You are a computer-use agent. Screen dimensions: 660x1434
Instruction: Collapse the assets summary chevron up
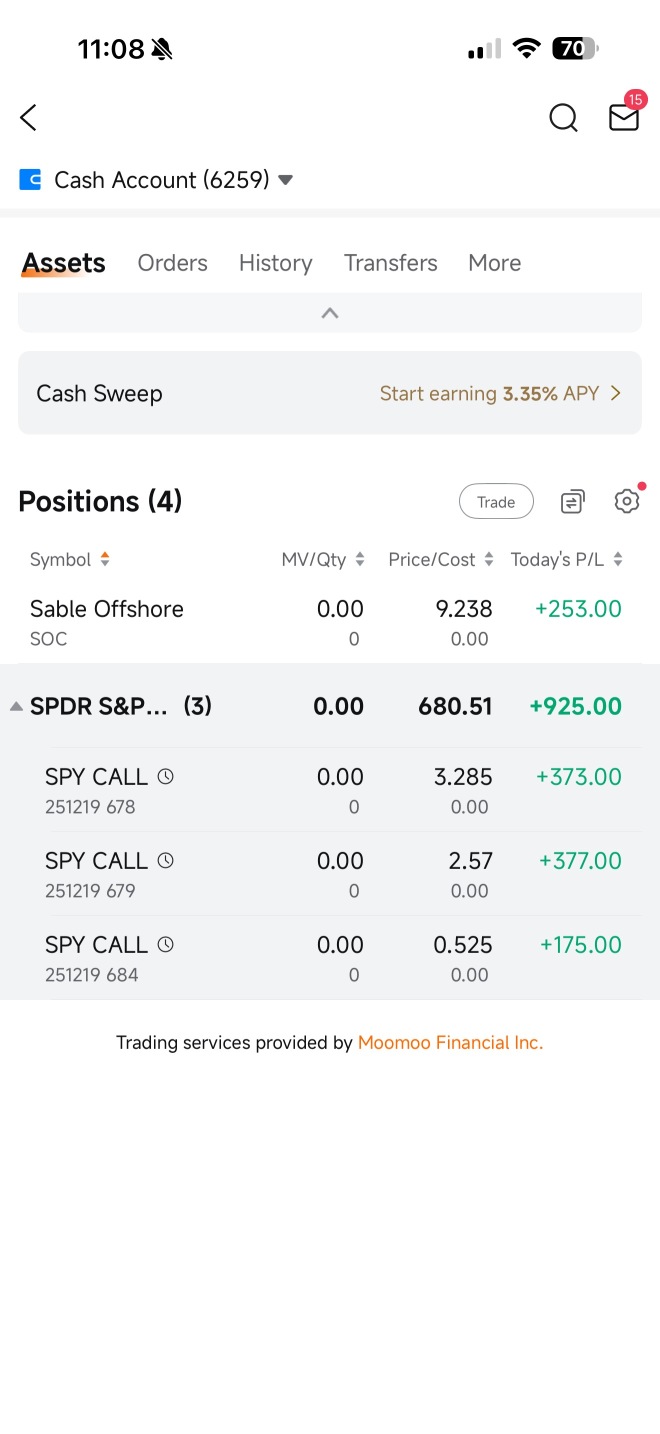click(x=330, y=313)
